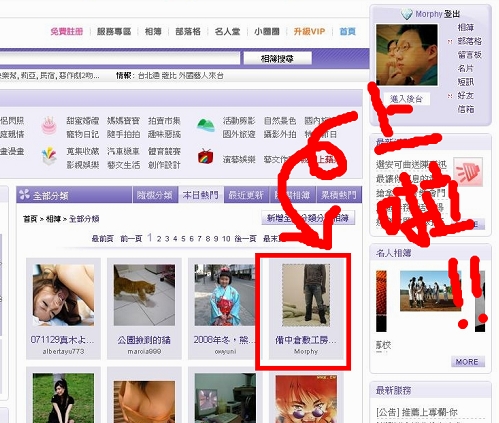Image resolution: width=499 pixels, height=423 pixels.
Task: Select the 影視娛樂 category
Action: tap(82, 165)
